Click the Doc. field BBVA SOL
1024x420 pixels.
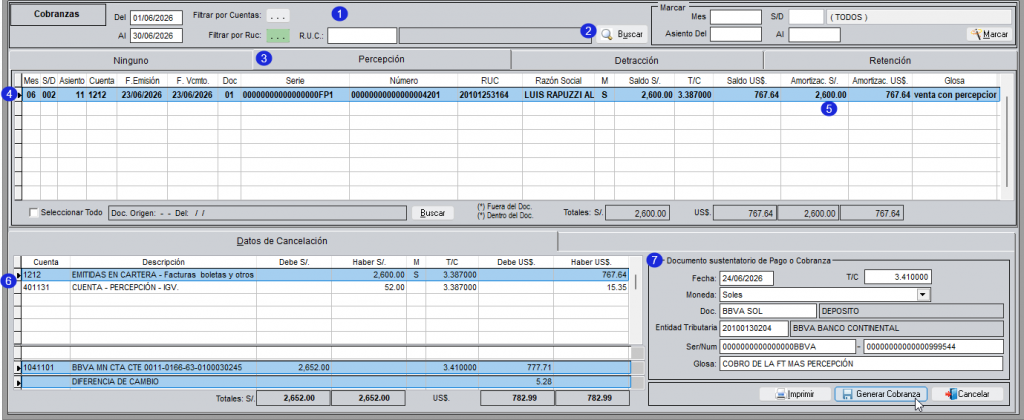click(x=768, y=311)
